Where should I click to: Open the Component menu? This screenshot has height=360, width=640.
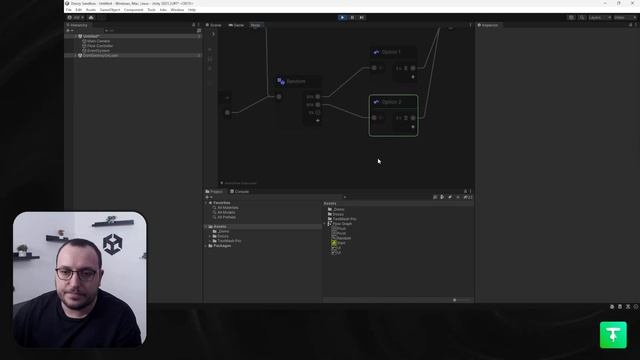pyautogui.click(x=133, y=9)
